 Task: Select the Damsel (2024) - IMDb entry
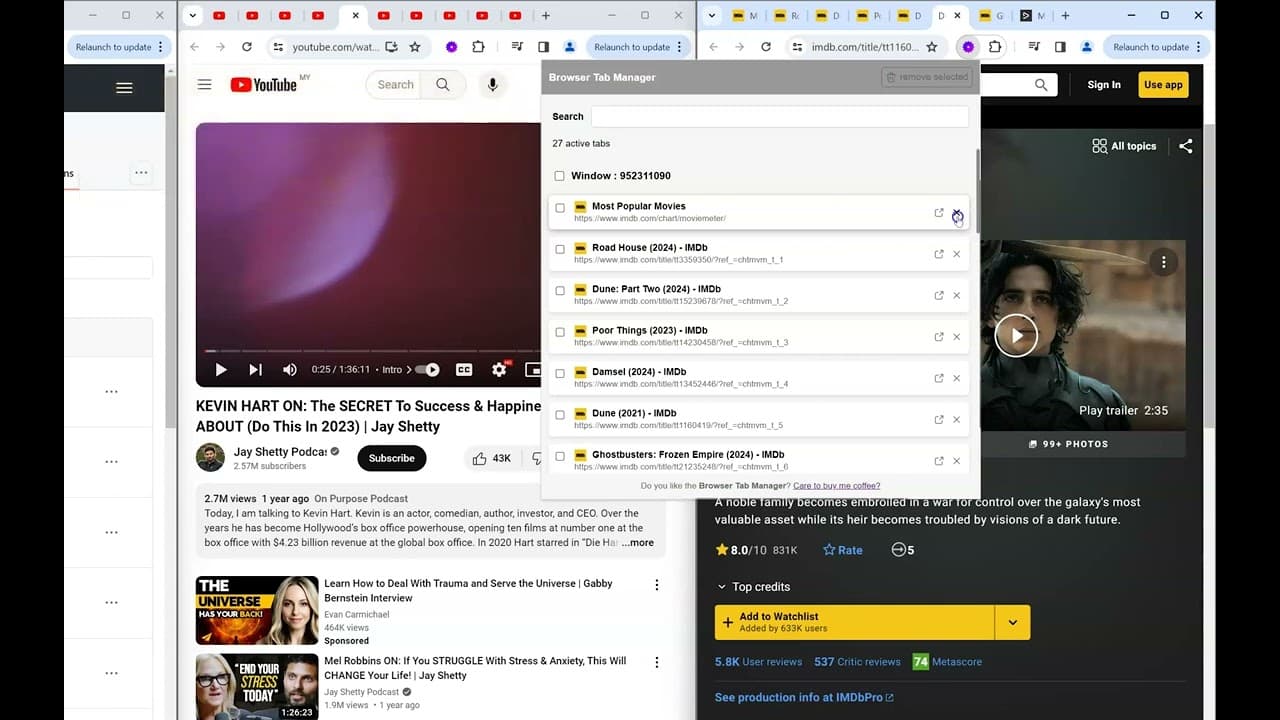pos(759,377)
